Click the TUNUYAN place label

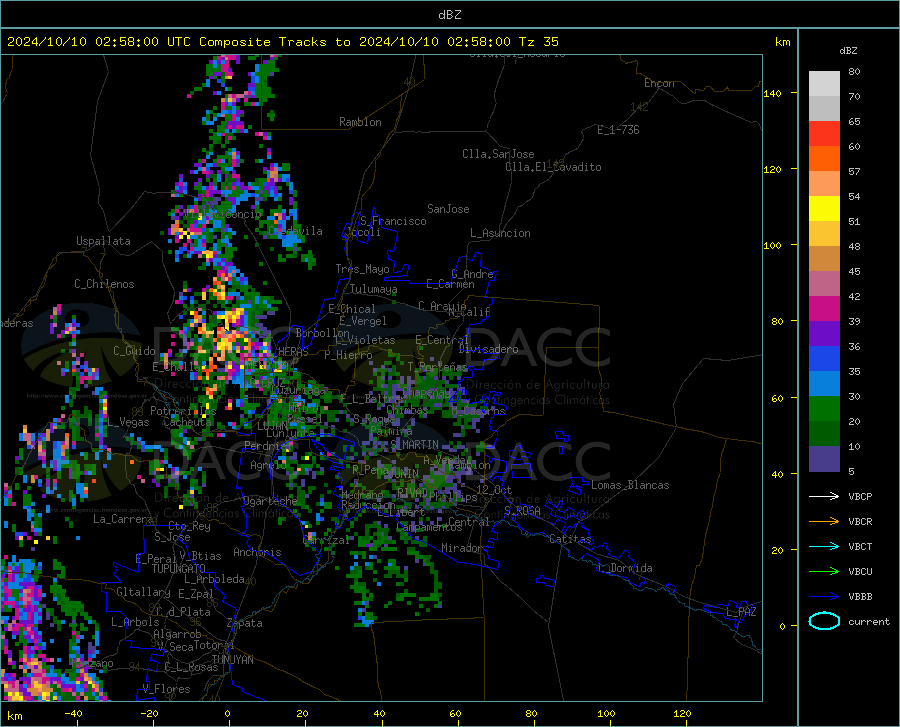click(x=232, y=660)
